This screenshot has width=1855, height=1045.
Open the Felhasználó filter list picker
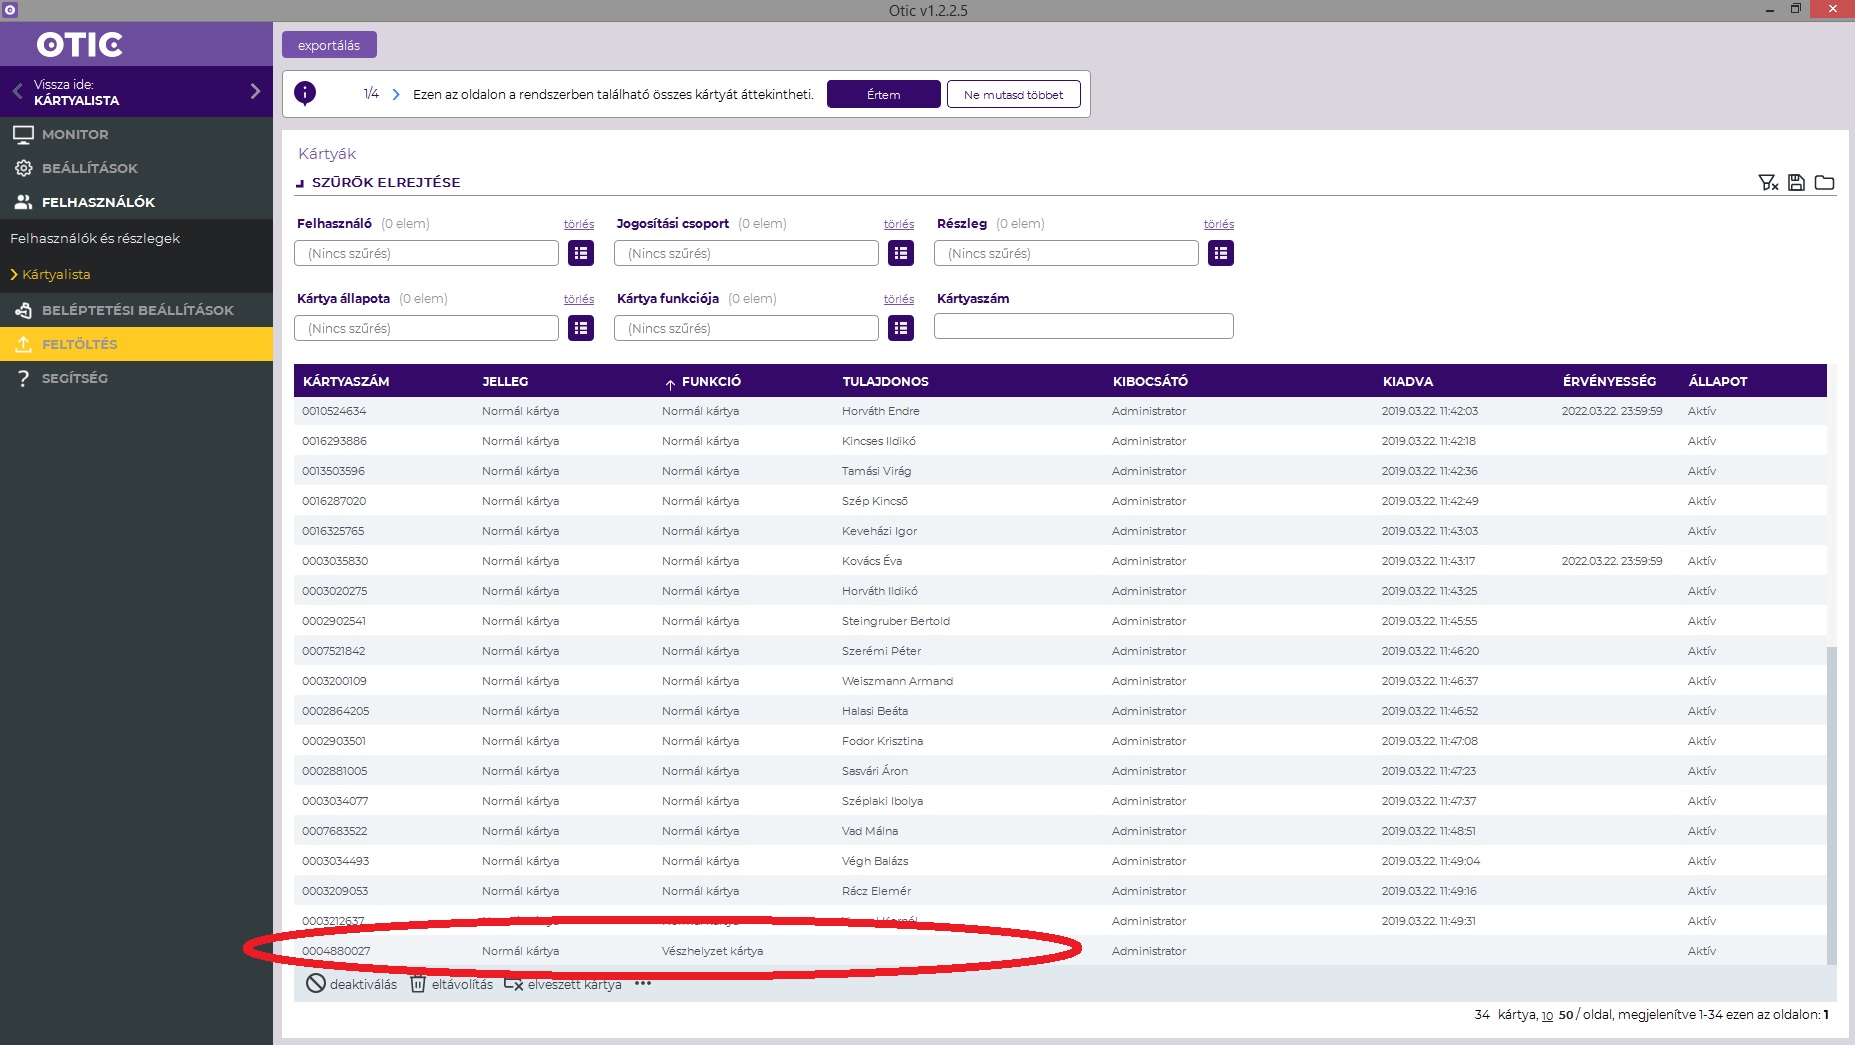tap(581, 253)
